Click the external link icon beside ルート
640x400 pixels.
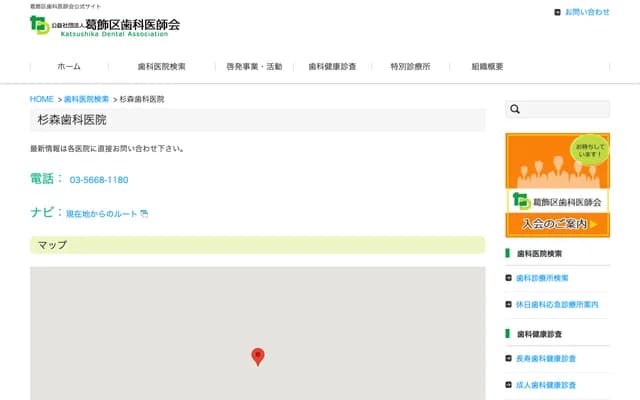(144, 214)
